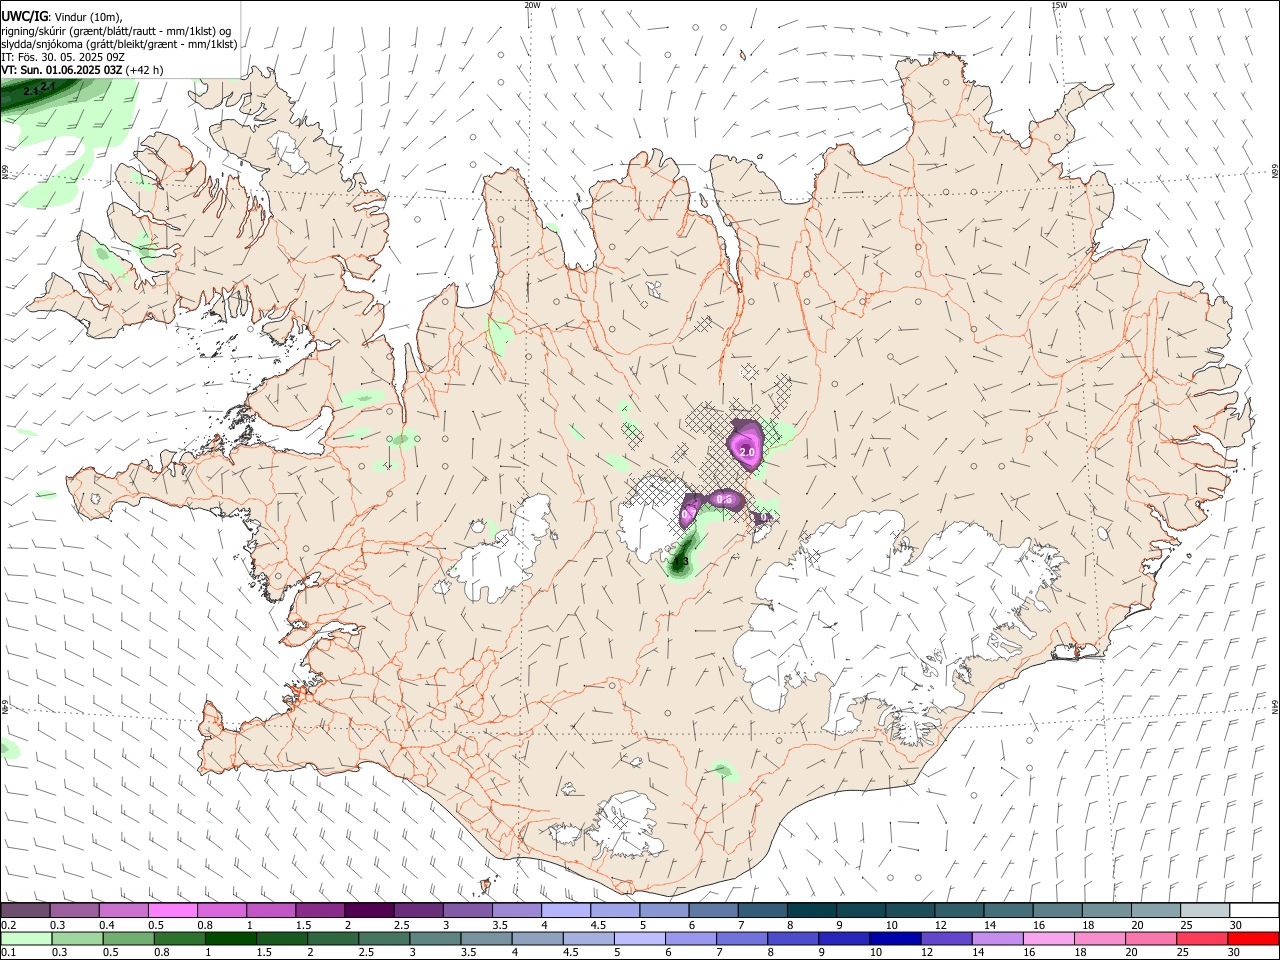Screen dimensions: 1280x960
Task: Pick the coral-red swatch labeled 25
Action: click(1203, 939)
